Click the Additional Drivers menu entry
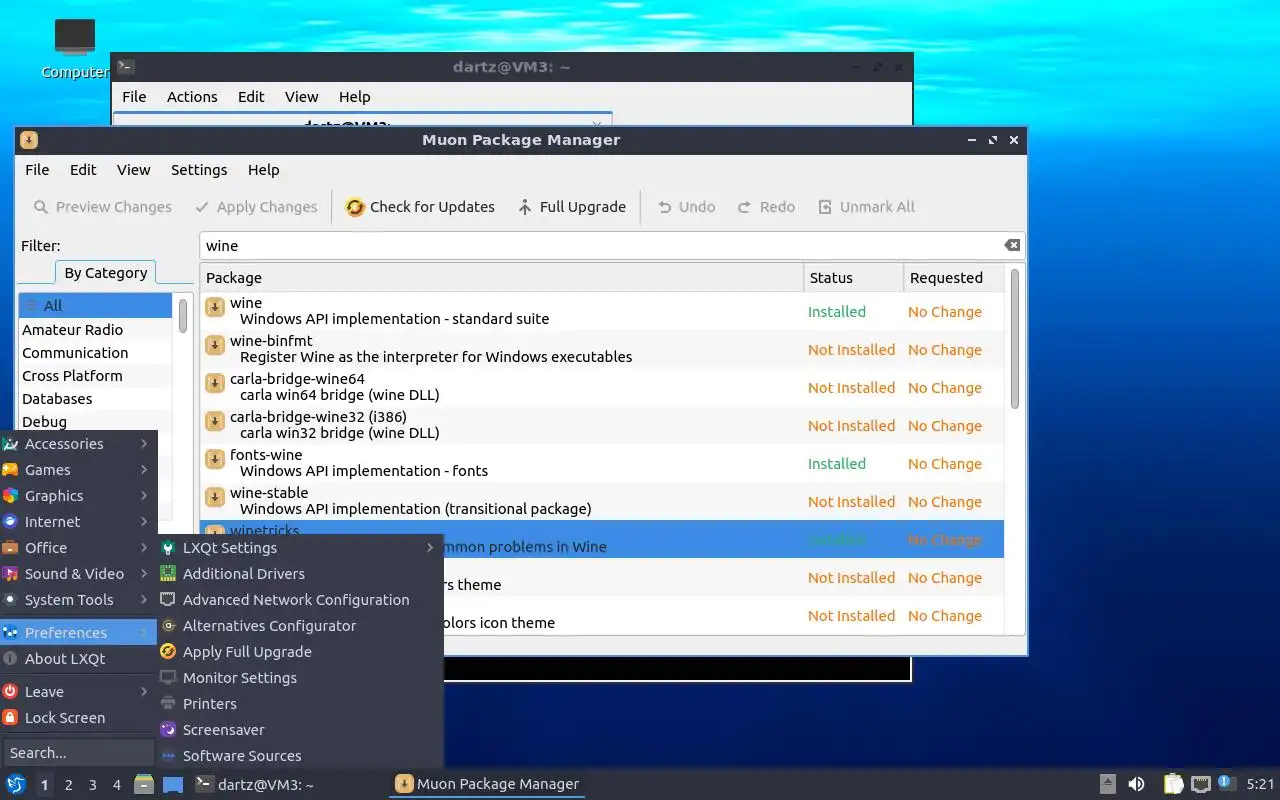Viewport: 1280px width, 800px height. point(300,574)
